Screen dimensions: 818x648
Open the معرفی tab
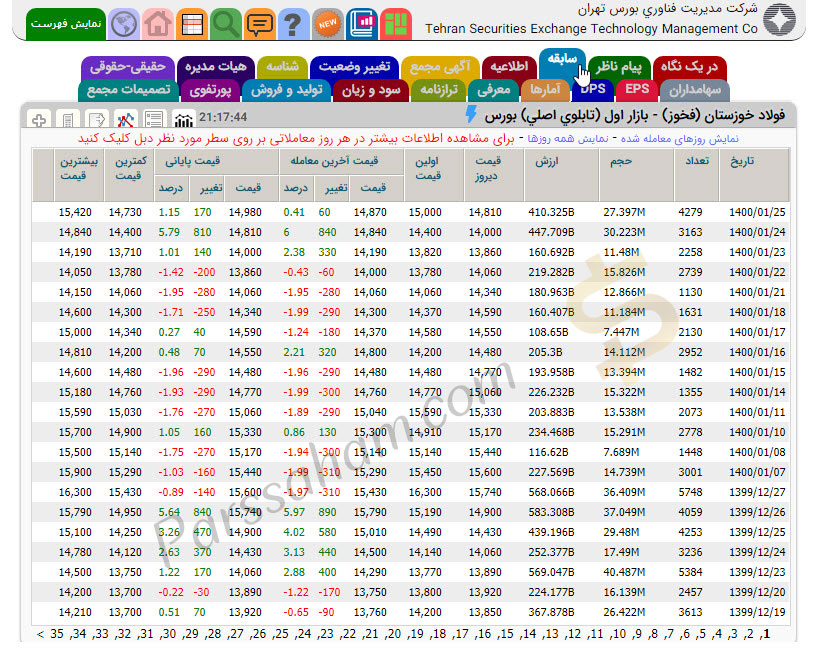494,90
